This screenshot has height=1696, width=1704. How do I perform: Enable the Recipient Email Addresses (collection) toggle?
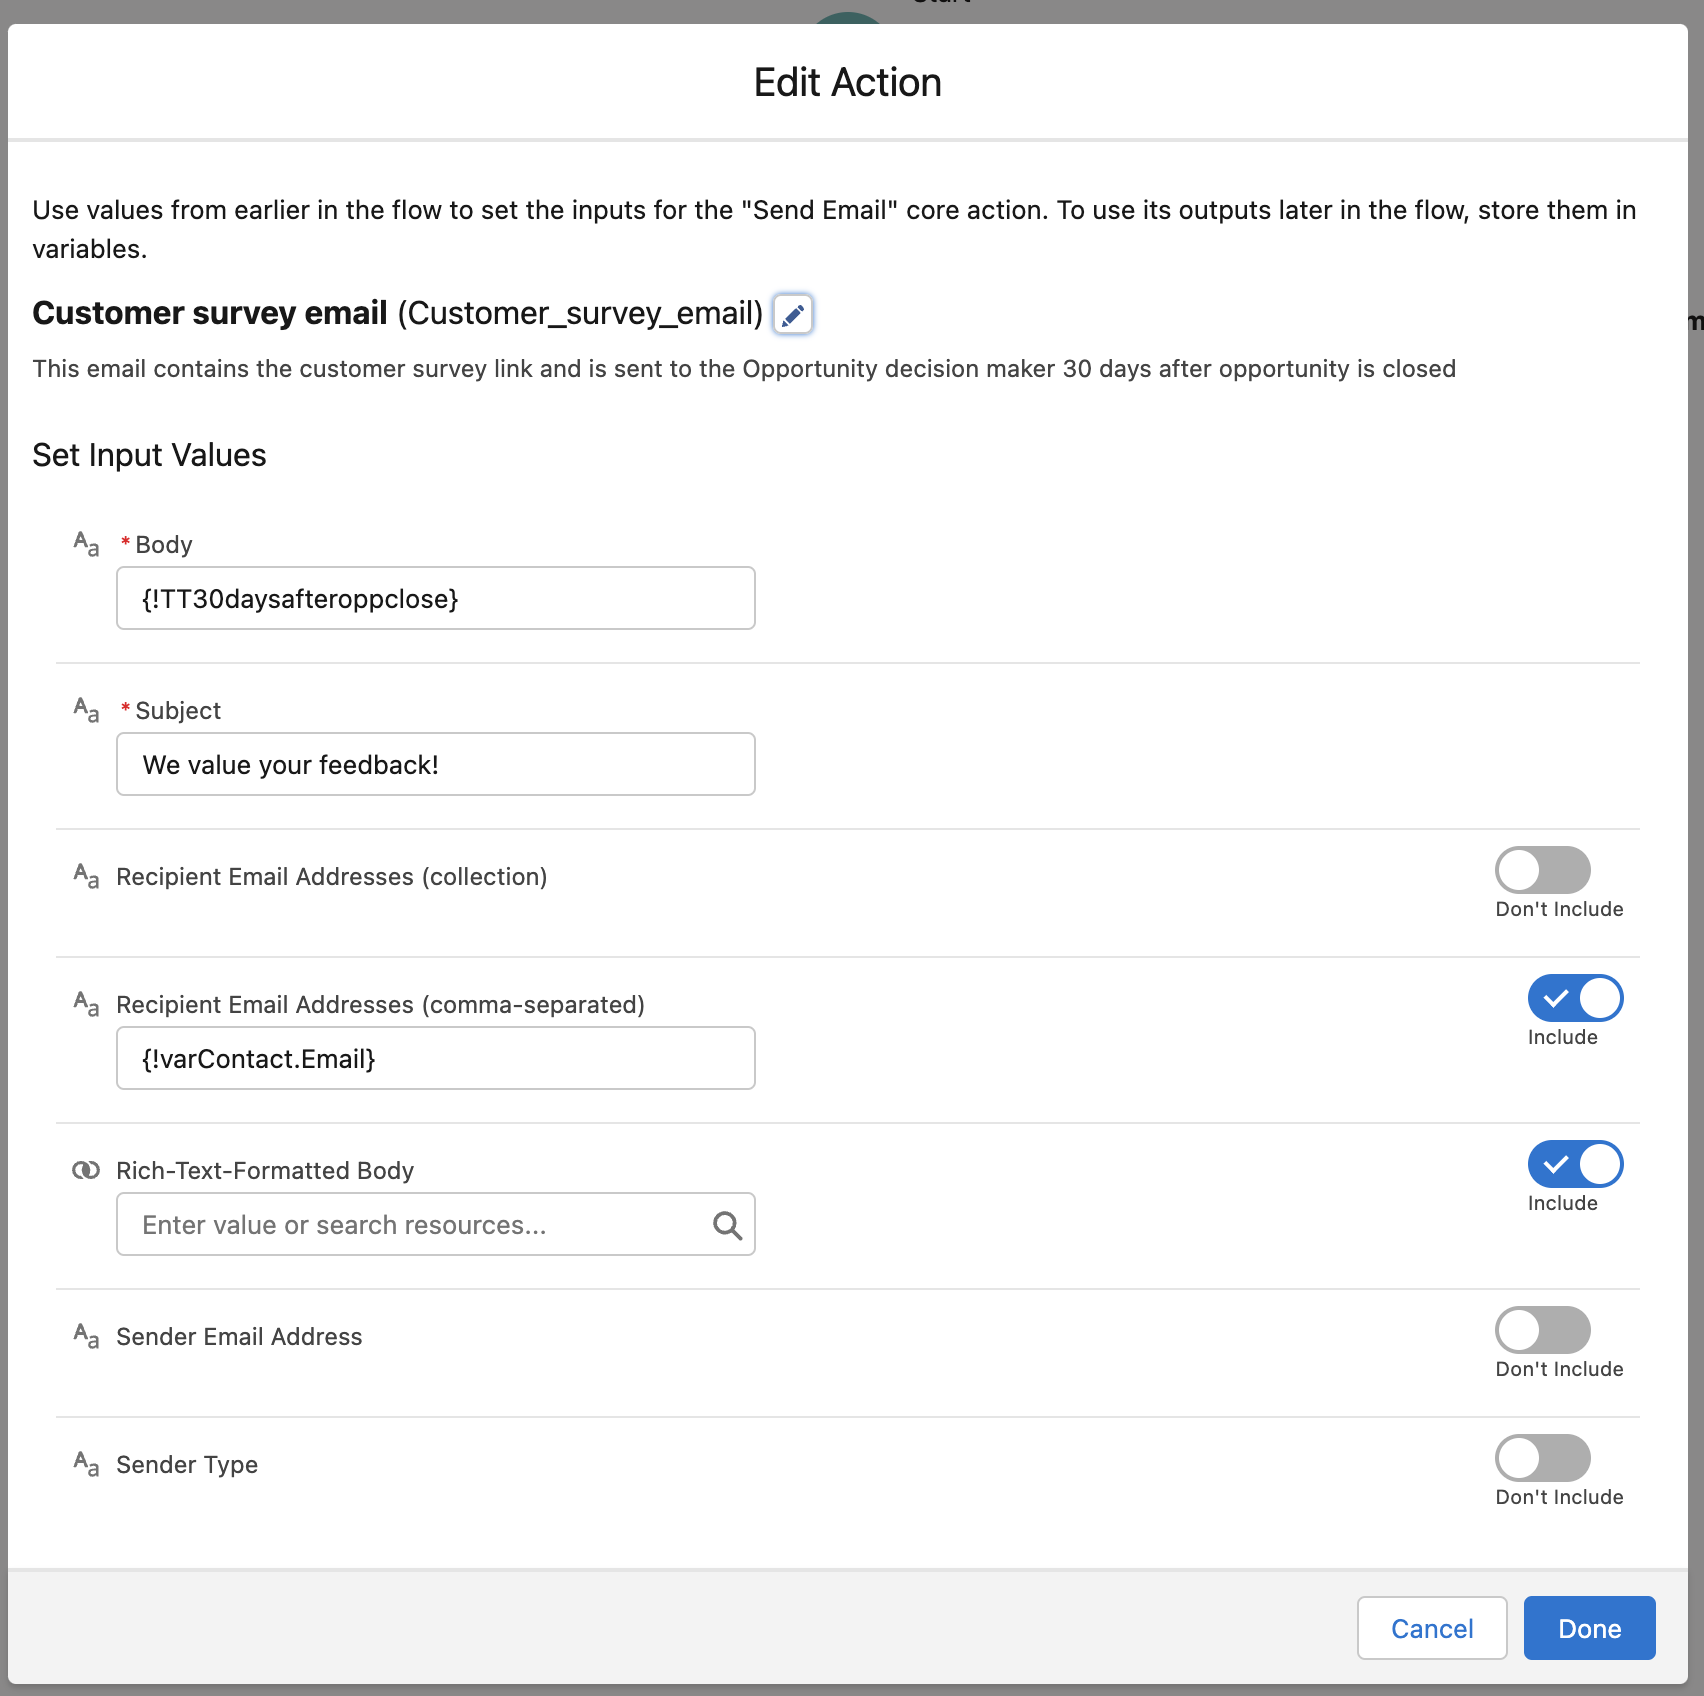[1542, 870]
